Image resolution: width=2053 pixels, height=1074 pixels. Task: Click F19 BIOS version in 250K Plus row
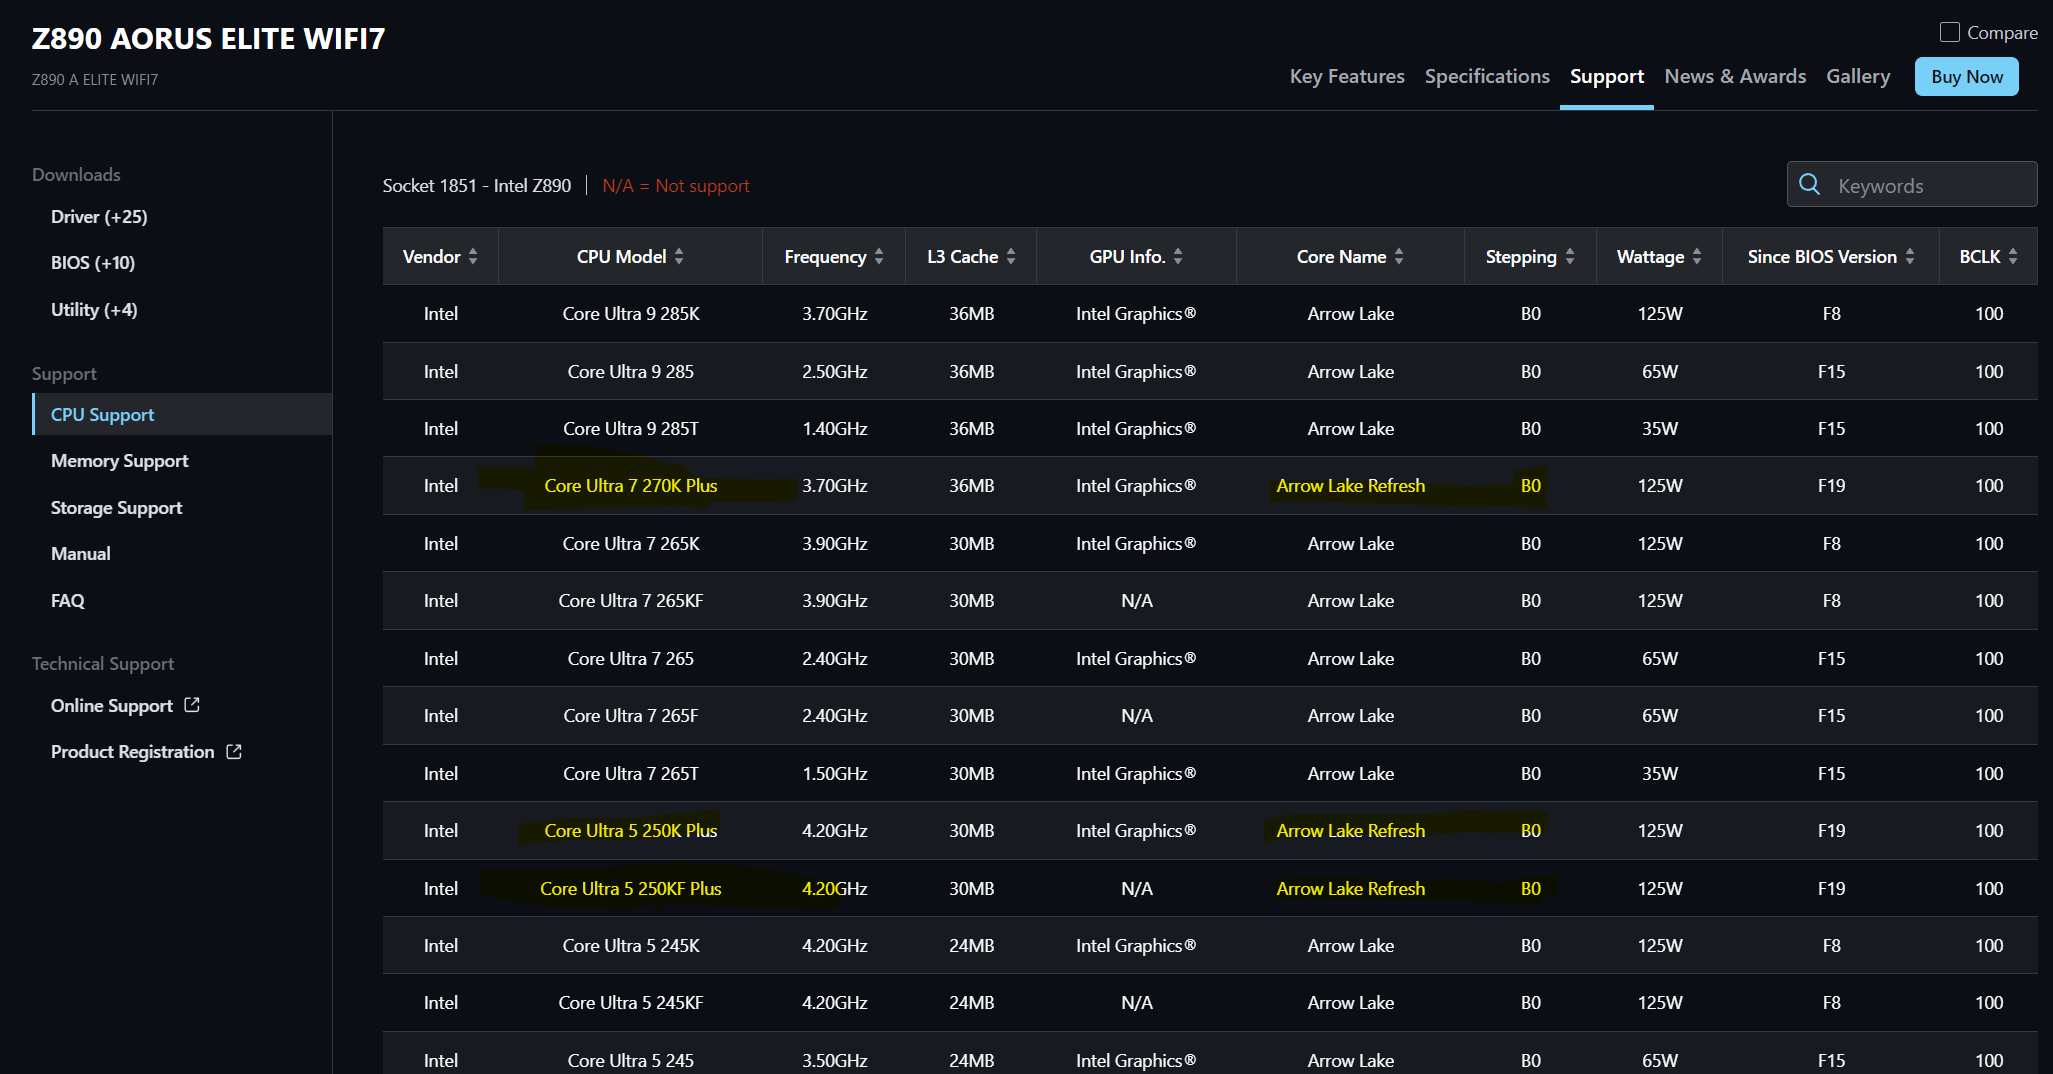[x=1831, y=830]
